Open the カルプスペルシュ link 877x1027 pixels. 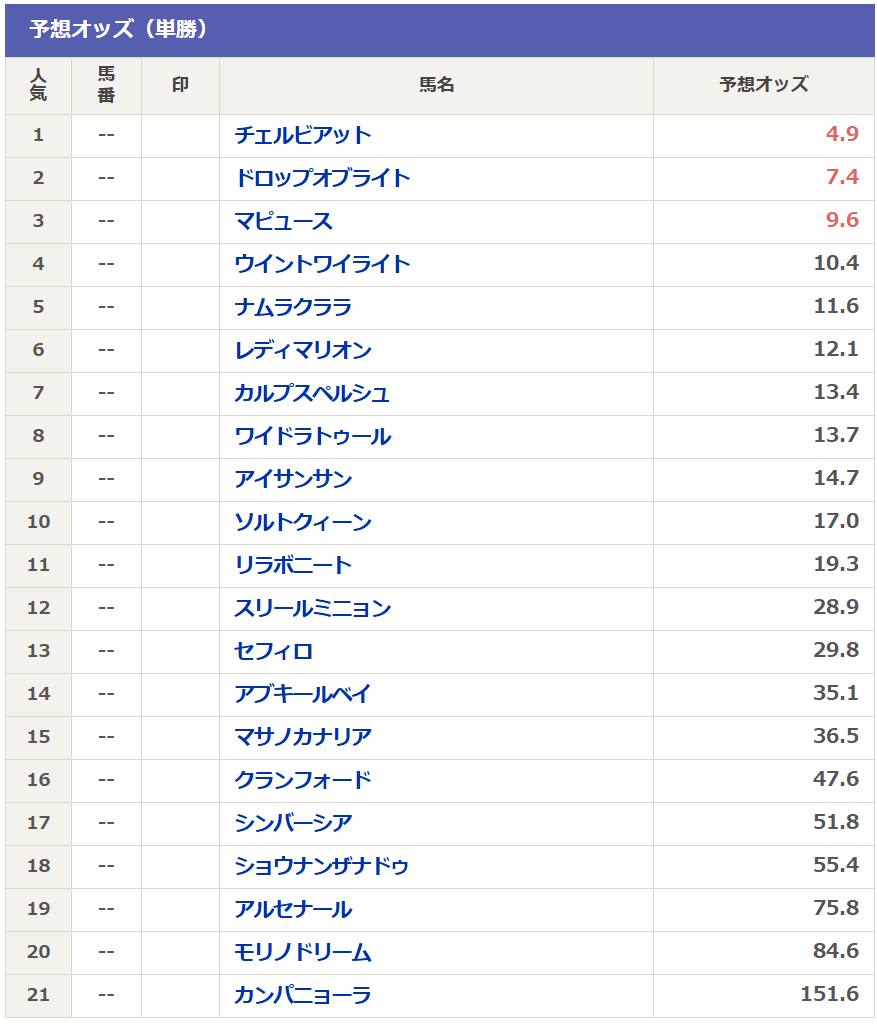pyautogui.click(x=312, y=393)
